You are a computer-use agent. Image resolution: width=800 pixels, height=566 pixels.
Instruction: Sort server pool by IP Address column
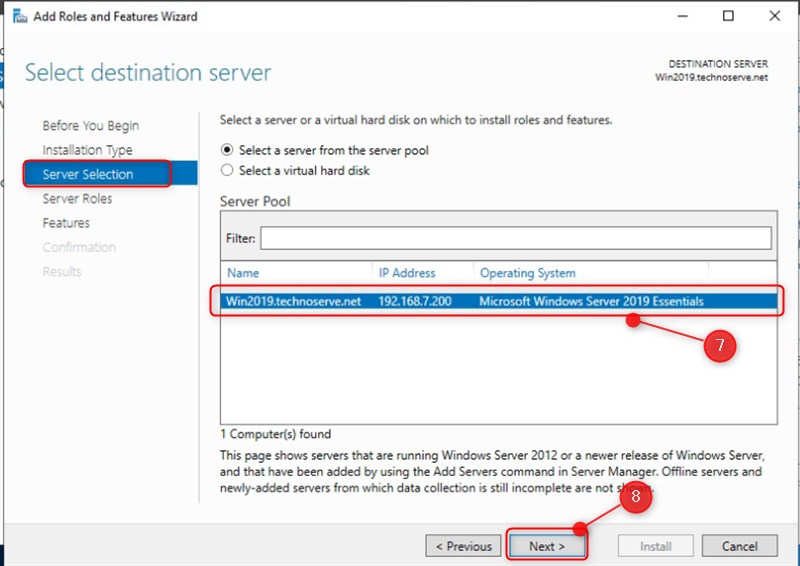tap(407, 273)
